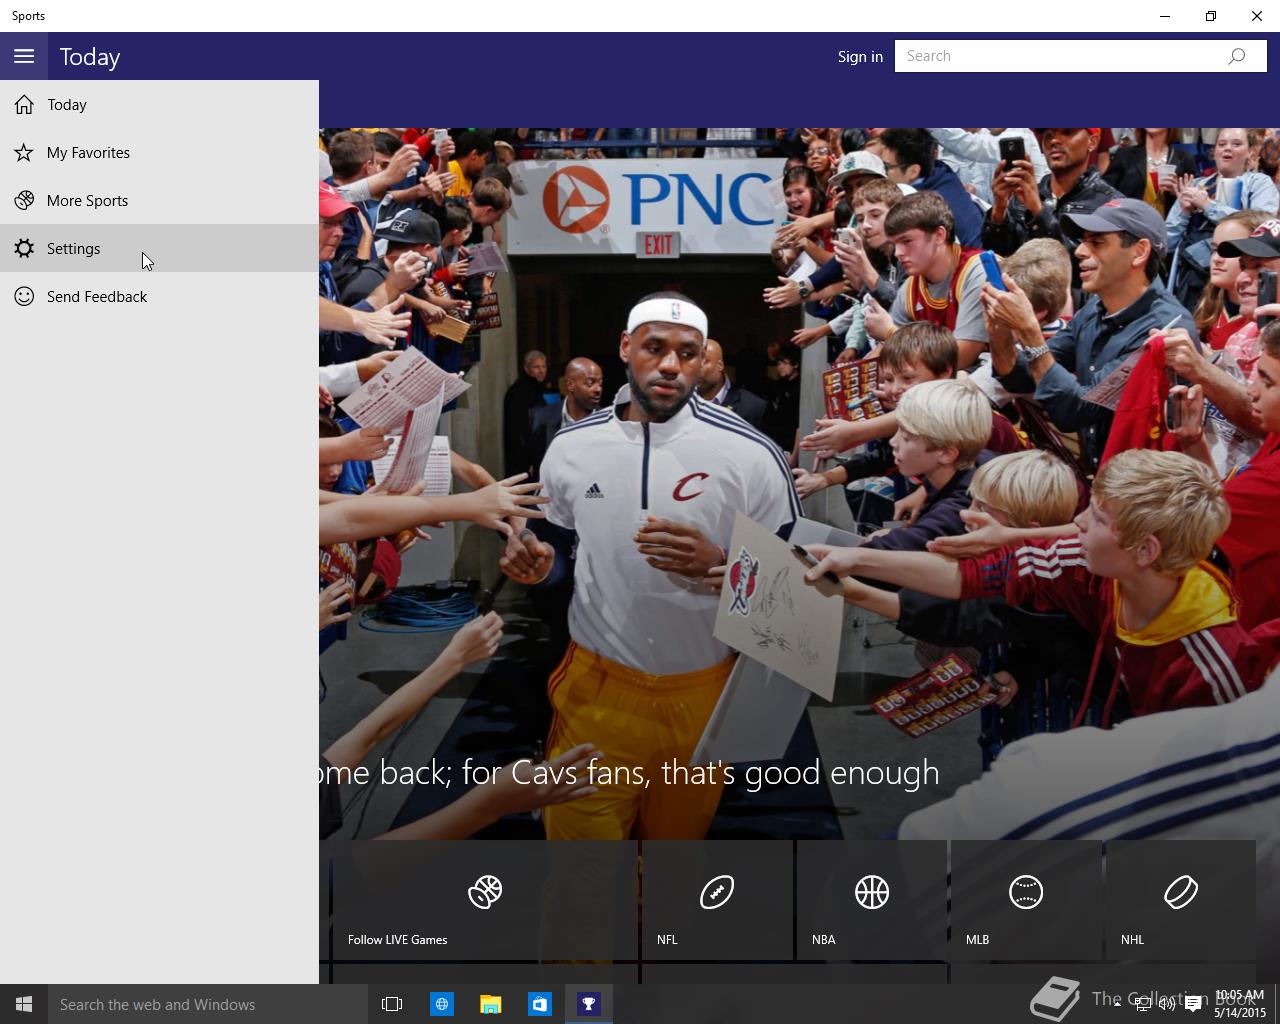Screen dimensions: 1280x1024
Task: Open the Today home item
Action: click(x=159, y=104)
